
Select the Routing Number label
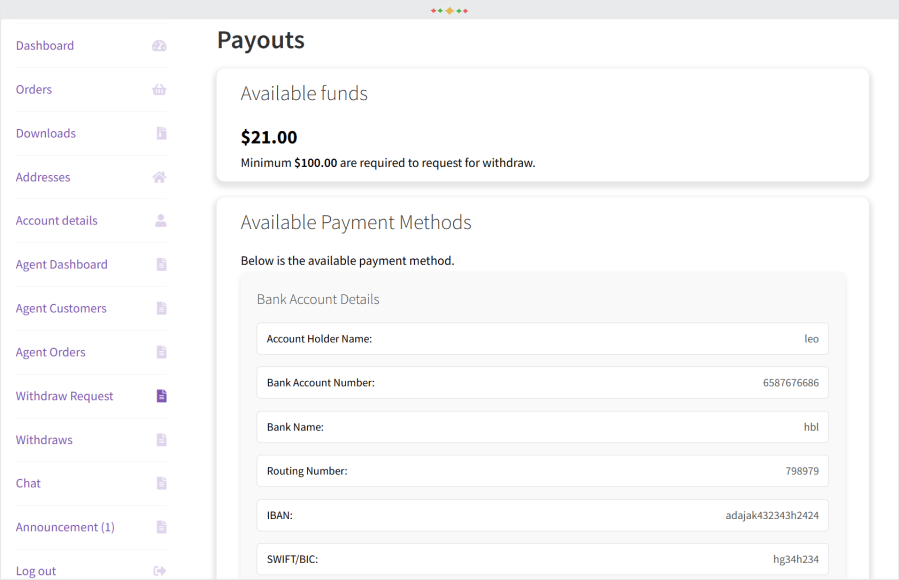[307, 471]
